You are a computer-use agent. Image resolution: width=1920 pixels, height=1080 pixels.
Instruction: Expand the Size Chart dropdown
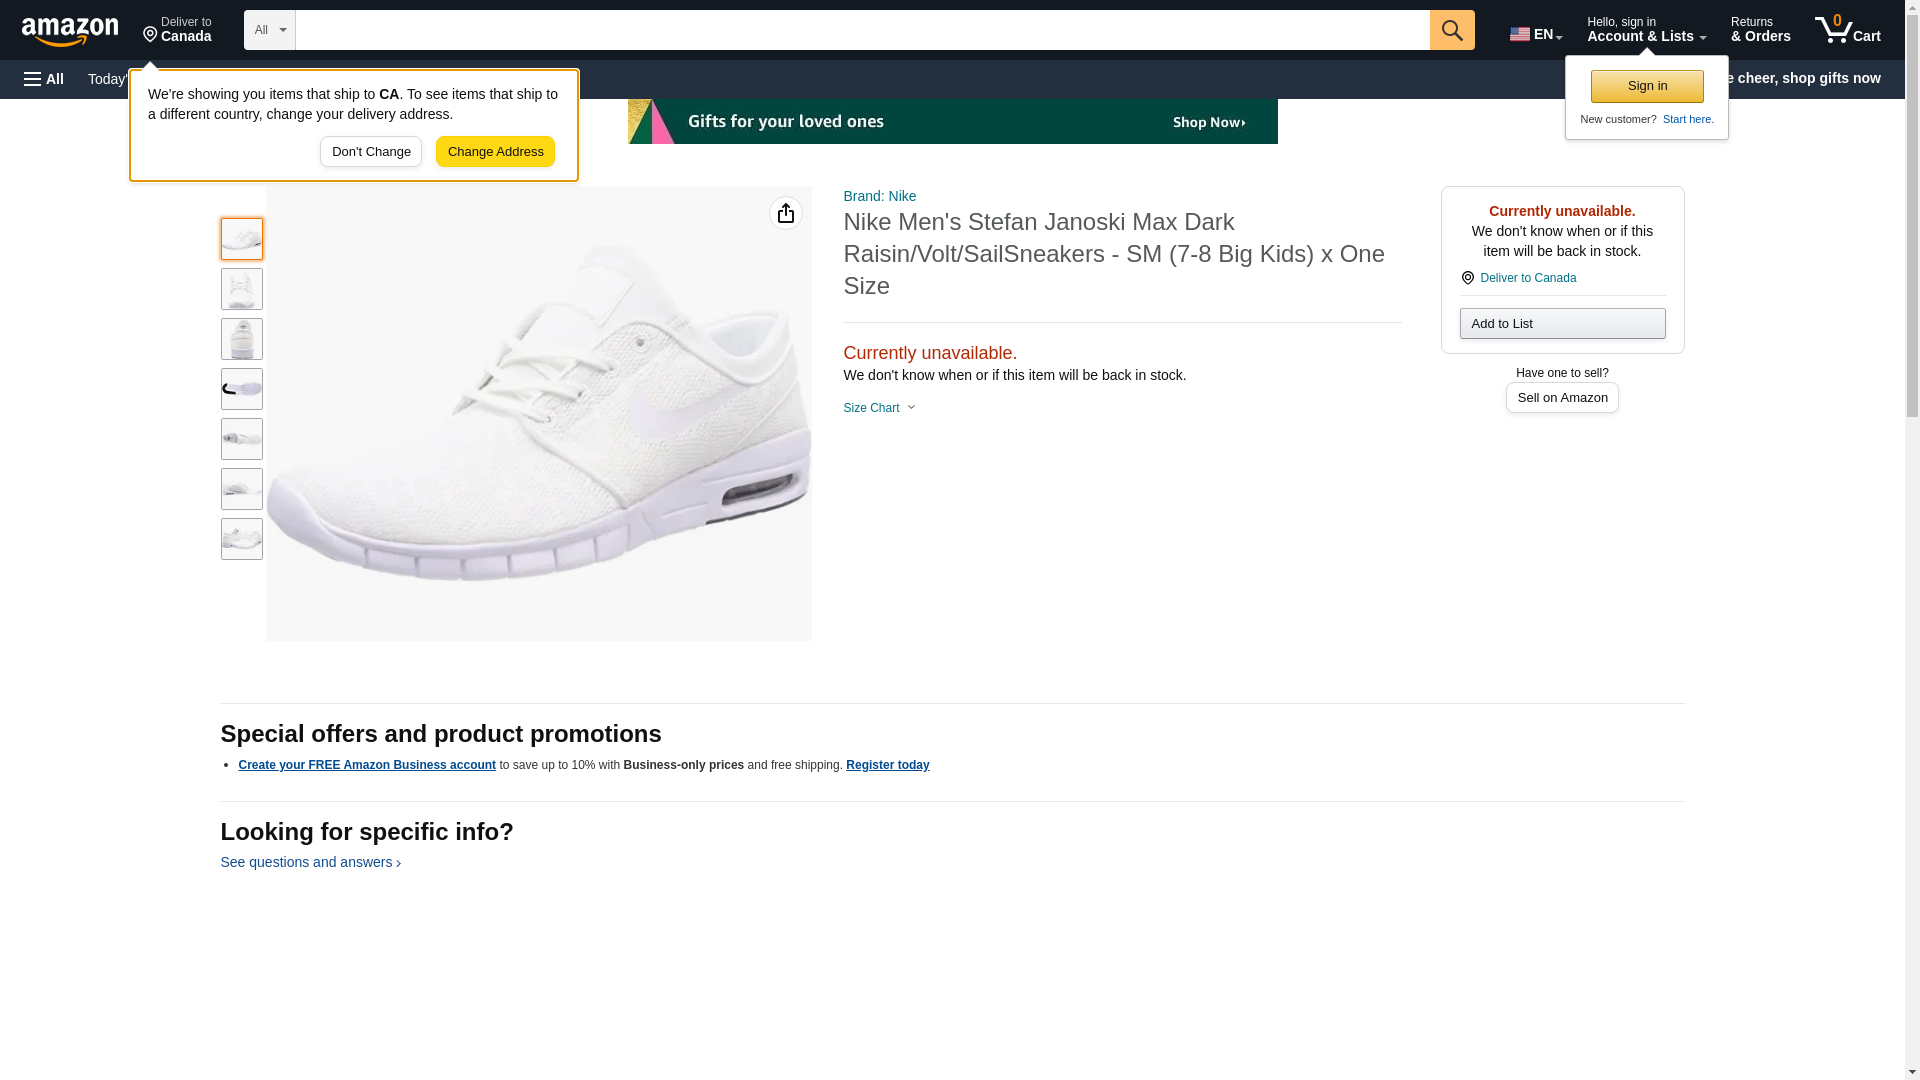[879, 408]
